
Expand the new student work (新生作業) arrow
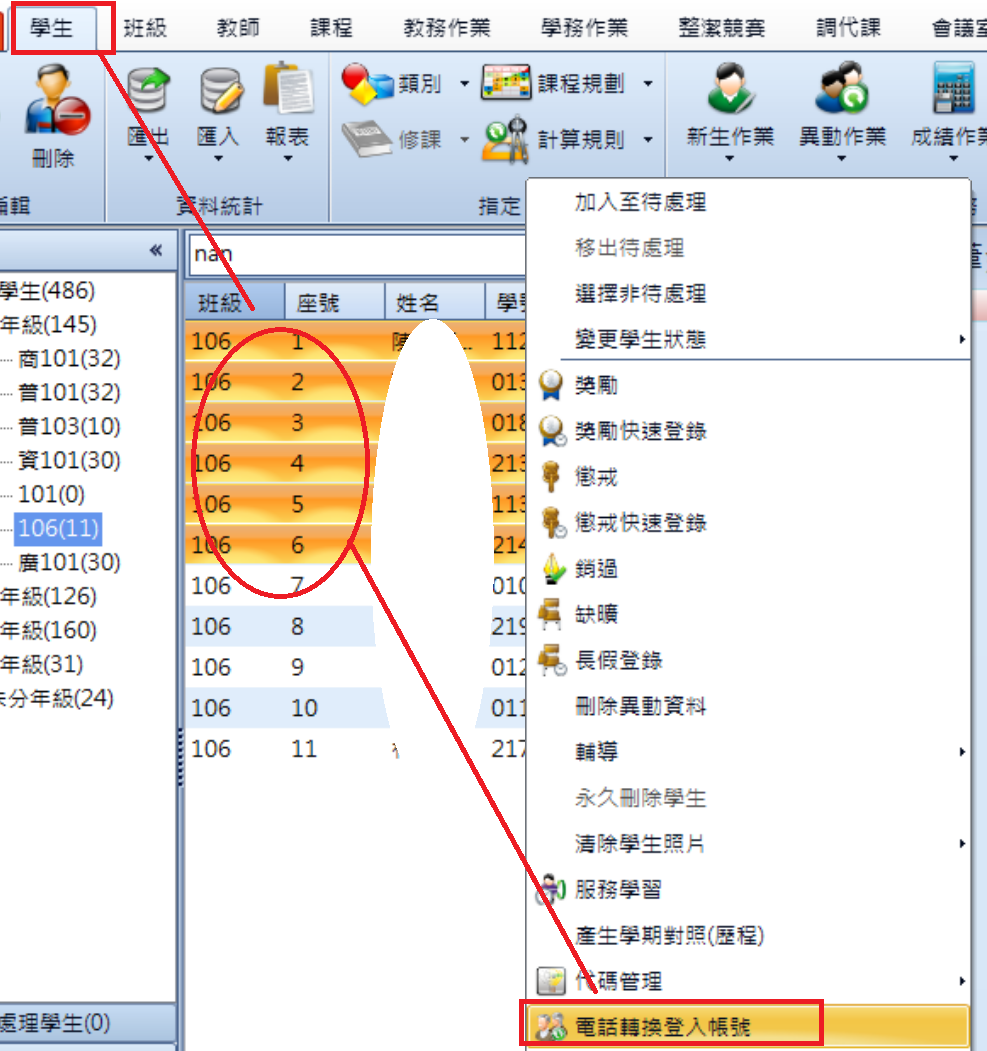730,159
